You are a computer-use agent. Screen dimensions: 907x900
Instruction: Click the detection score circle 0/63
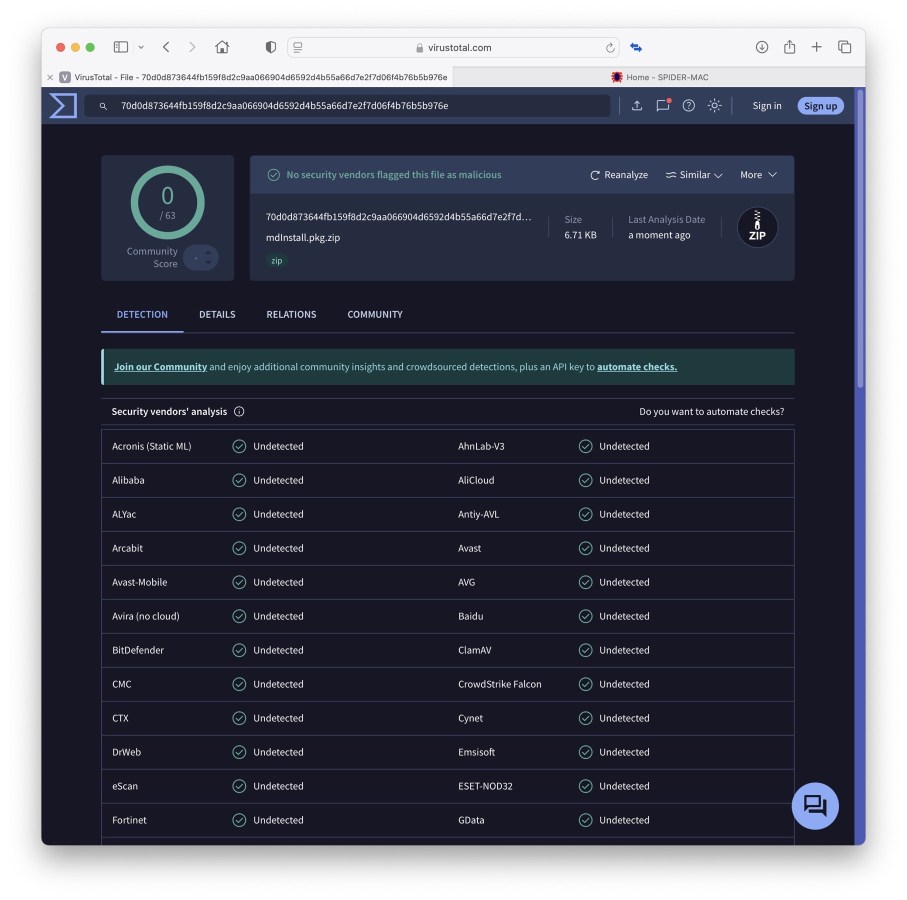167,202
